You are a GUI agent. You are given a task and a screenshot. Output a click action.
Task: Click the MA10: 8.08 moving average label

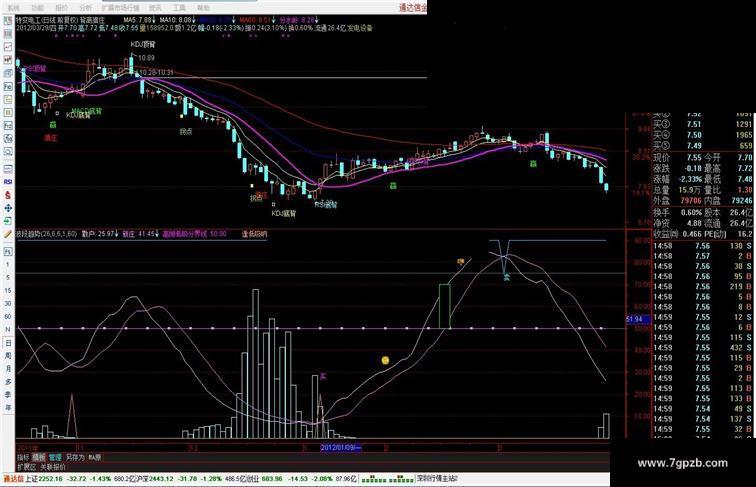click(x=177, y=20)
